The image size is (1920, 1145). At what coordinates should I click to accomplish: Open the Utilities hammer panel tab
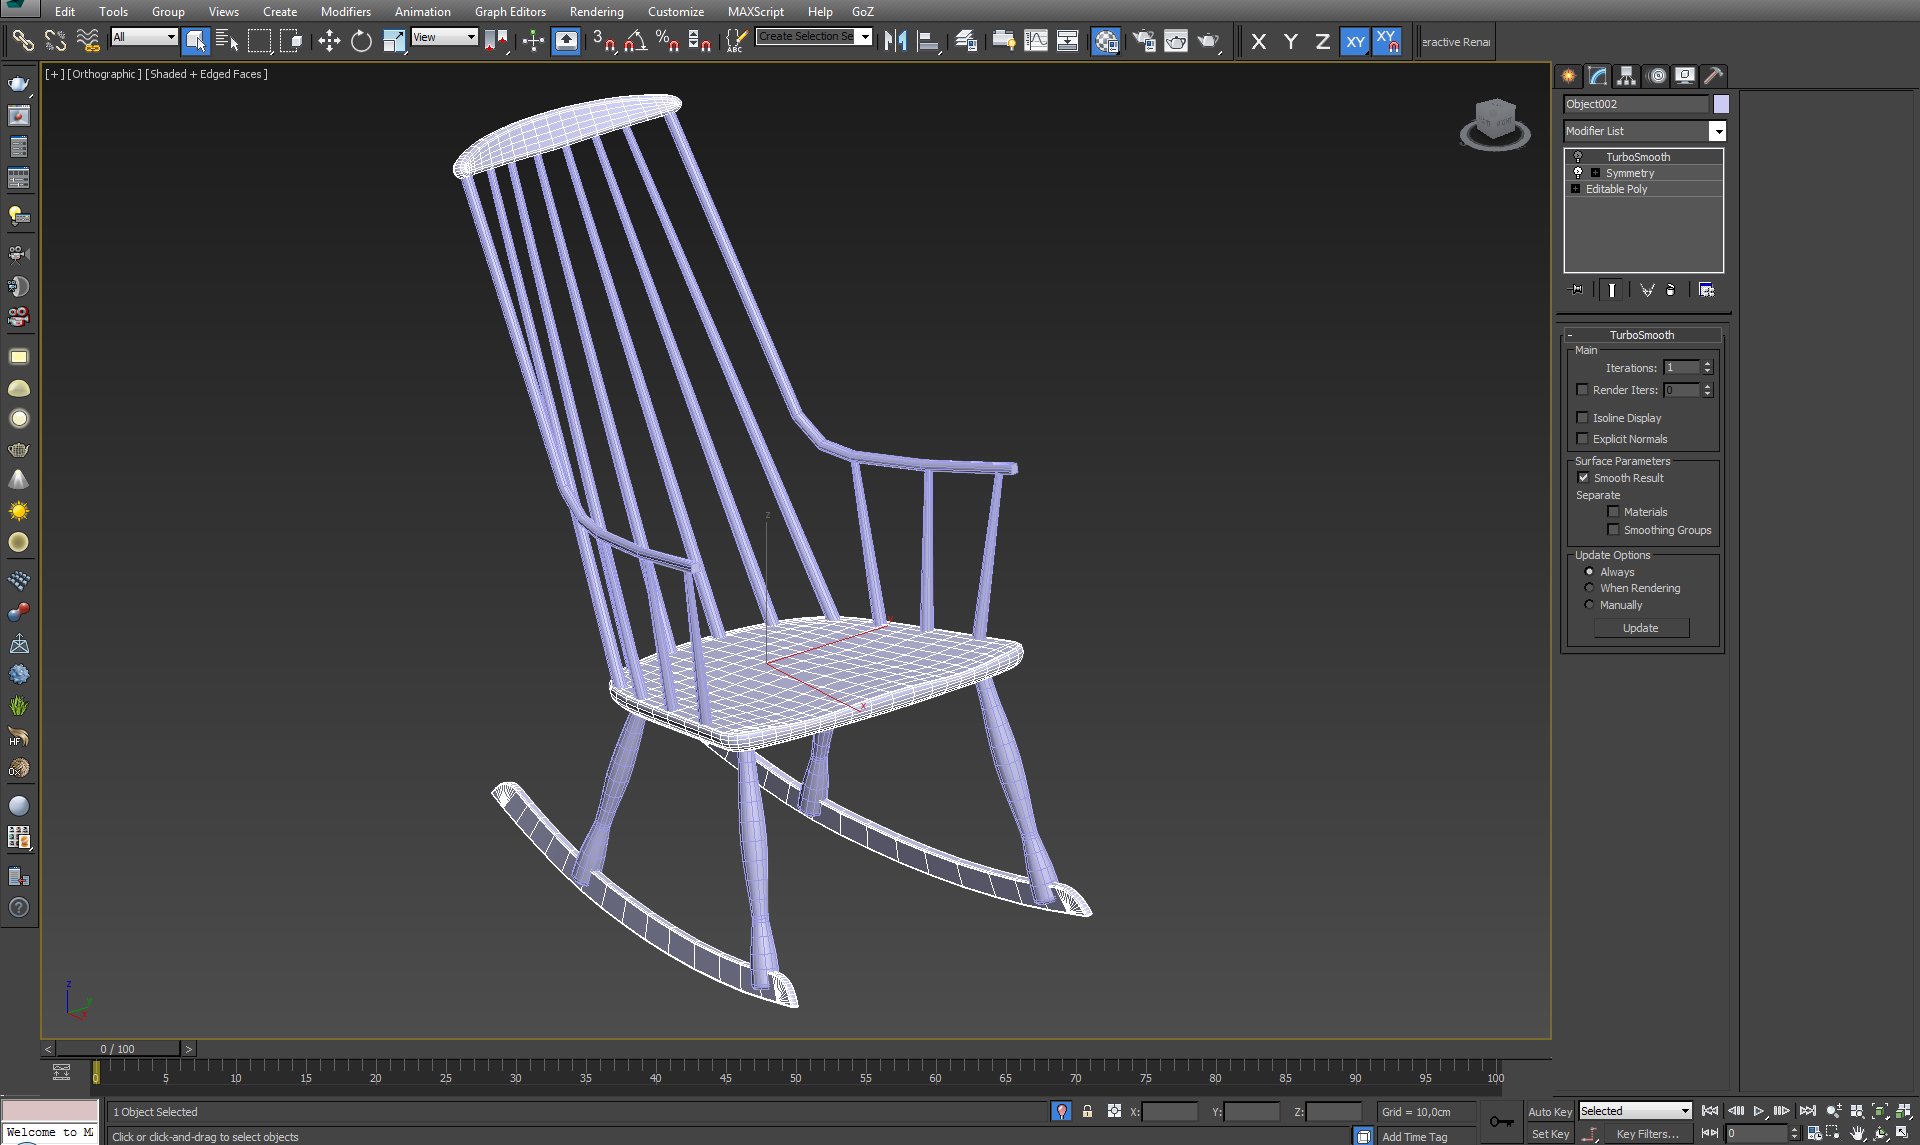tap(1713, 76)
